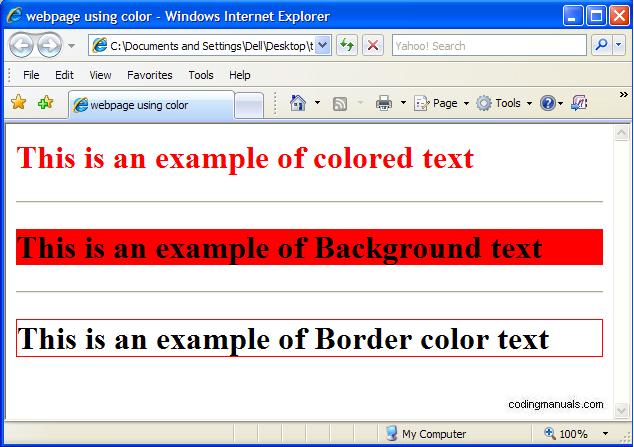Click the 'colored text' red heading

pos(245,158)
